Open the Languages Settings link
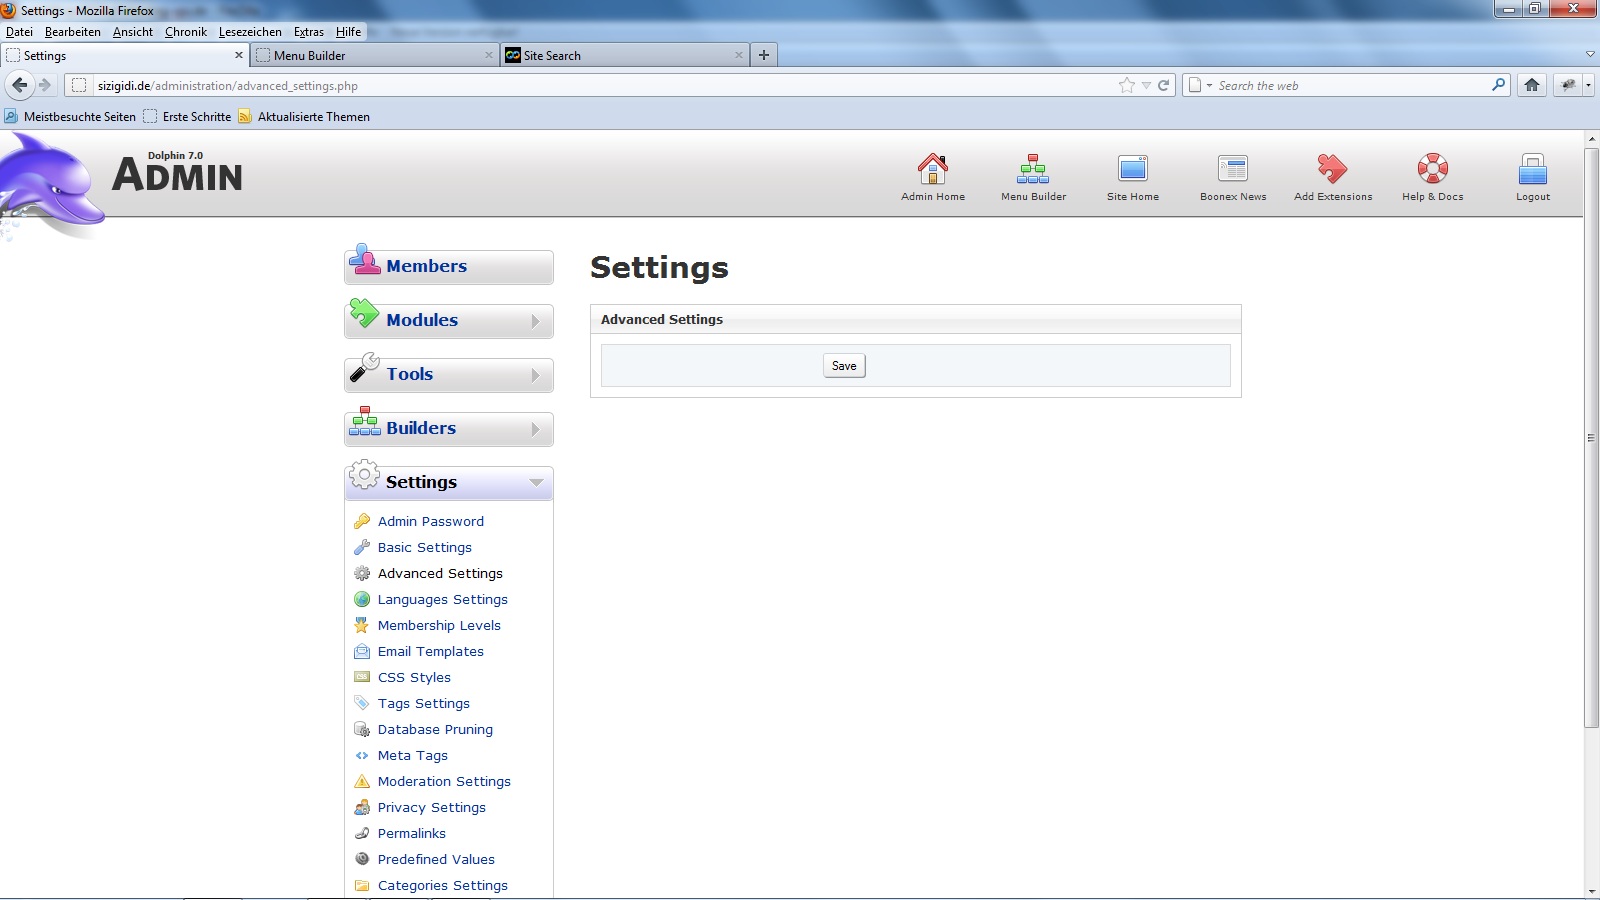 click(442, 599)
